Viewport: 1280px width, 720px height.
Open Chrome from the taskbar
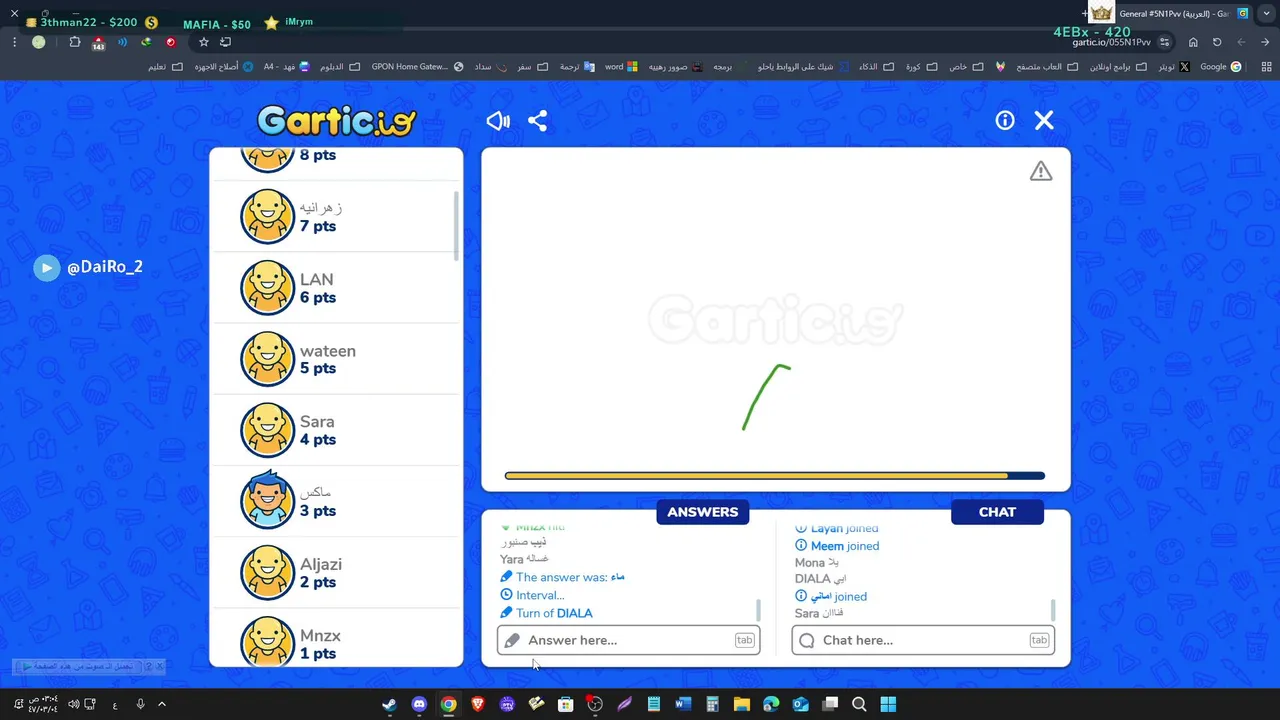(448, 704)
